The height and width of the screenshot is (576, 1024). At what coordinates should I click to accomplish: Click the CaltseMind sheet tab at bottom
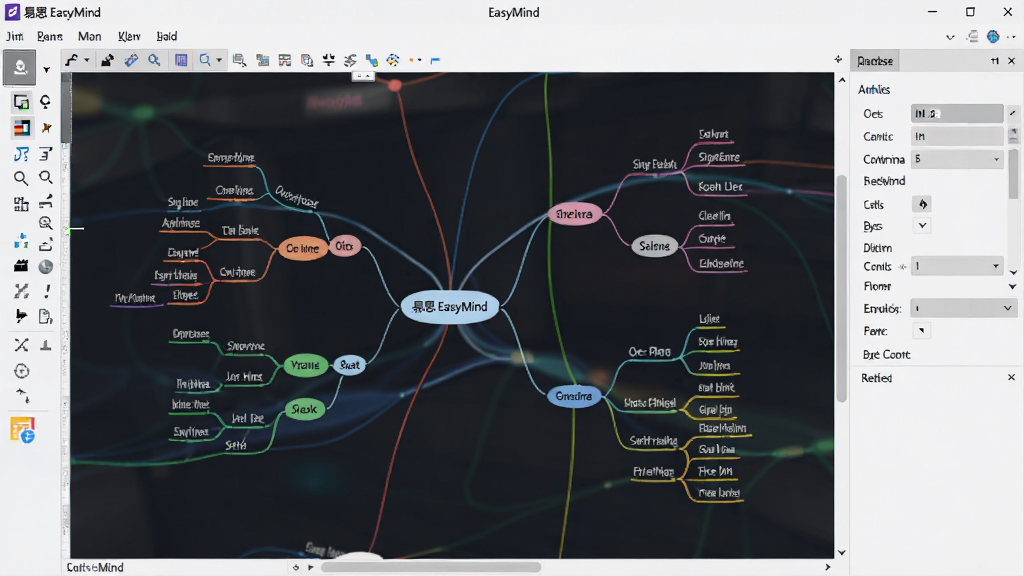[x=95, y=568]
